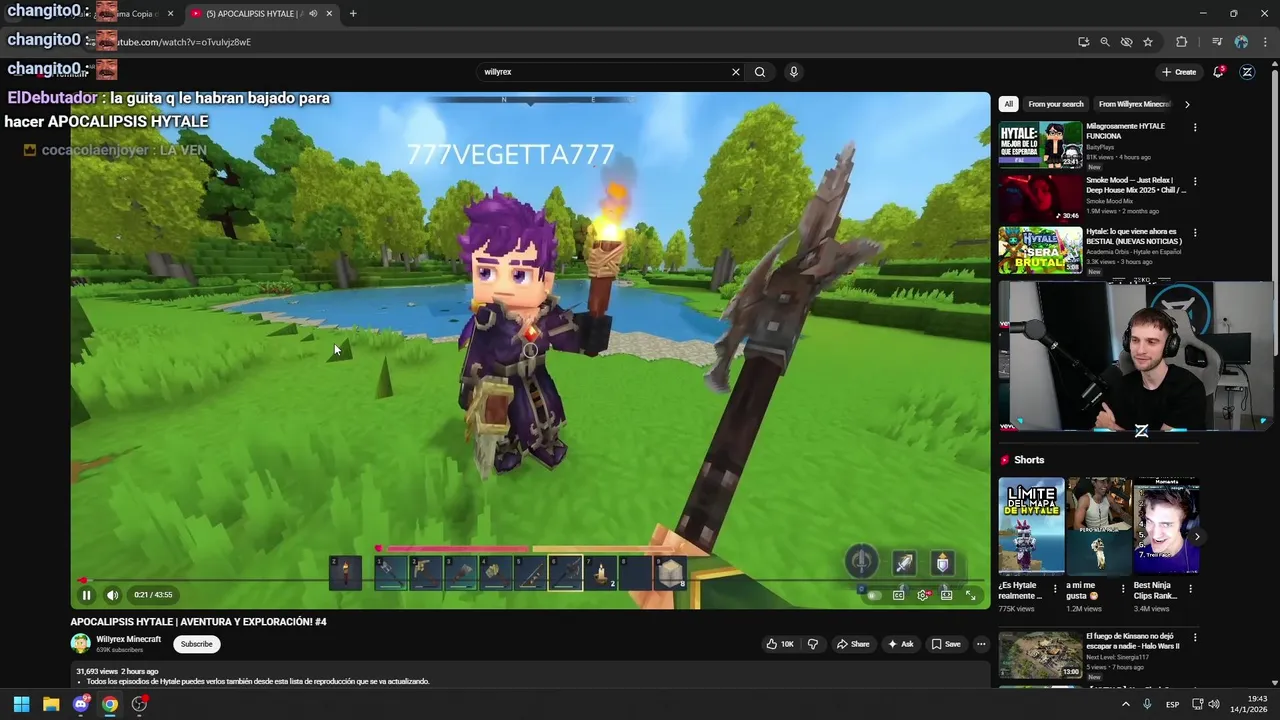Switch to theater mode
This screenshot has height=720, width=1280.
pyautogui.click(x=946, y=595)
